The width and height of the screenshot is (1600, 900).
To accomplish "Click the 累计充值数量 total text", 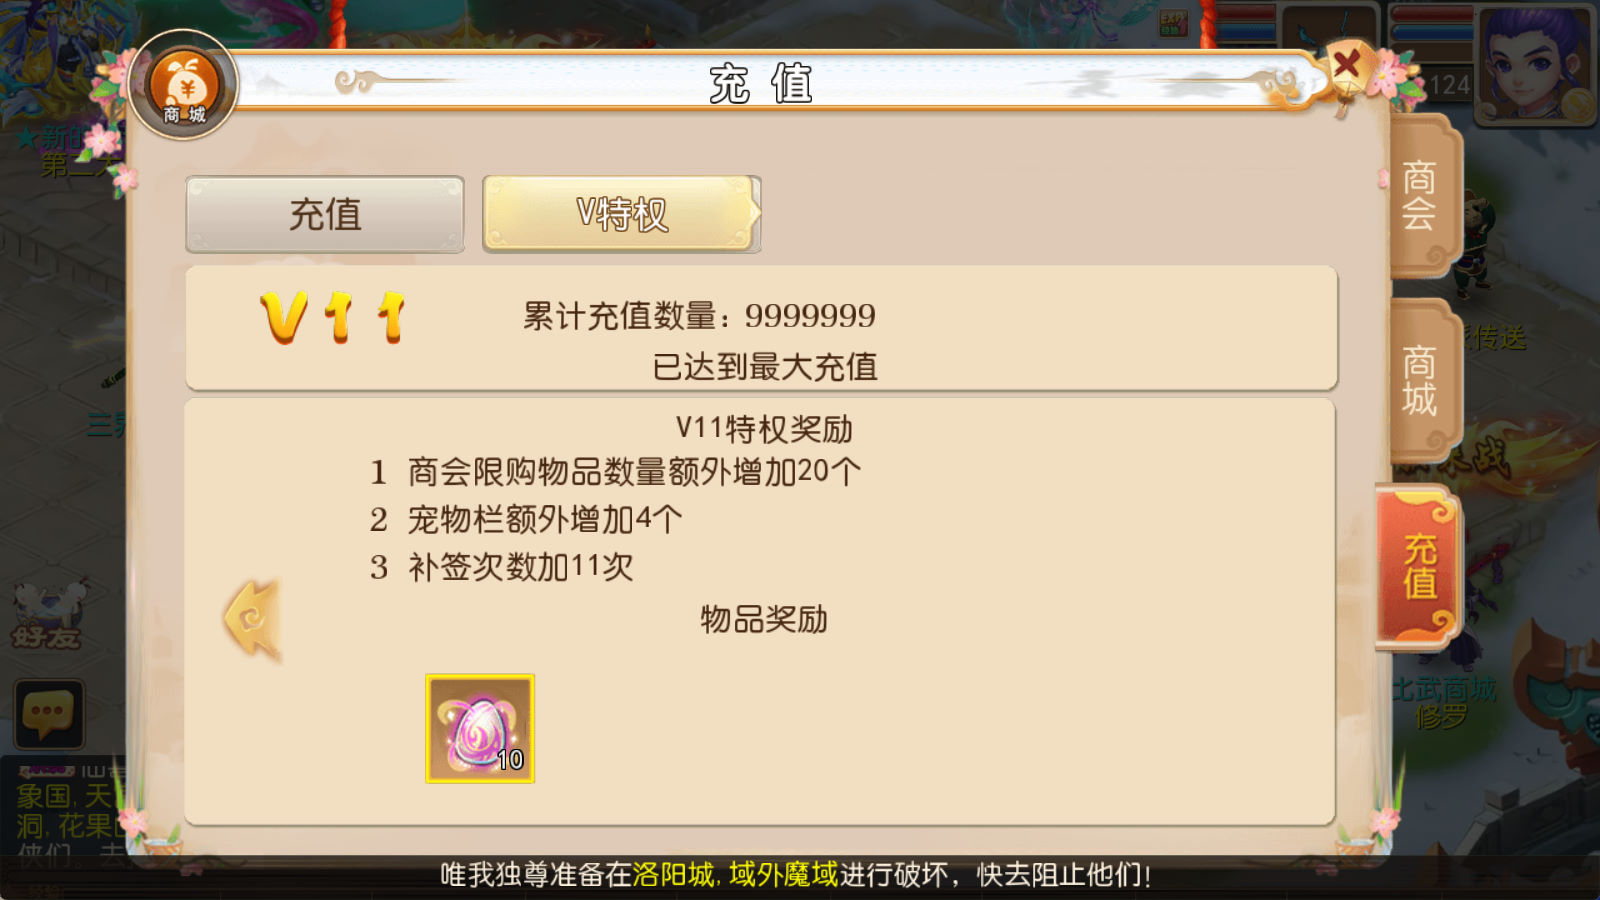I will click(699, 316).
